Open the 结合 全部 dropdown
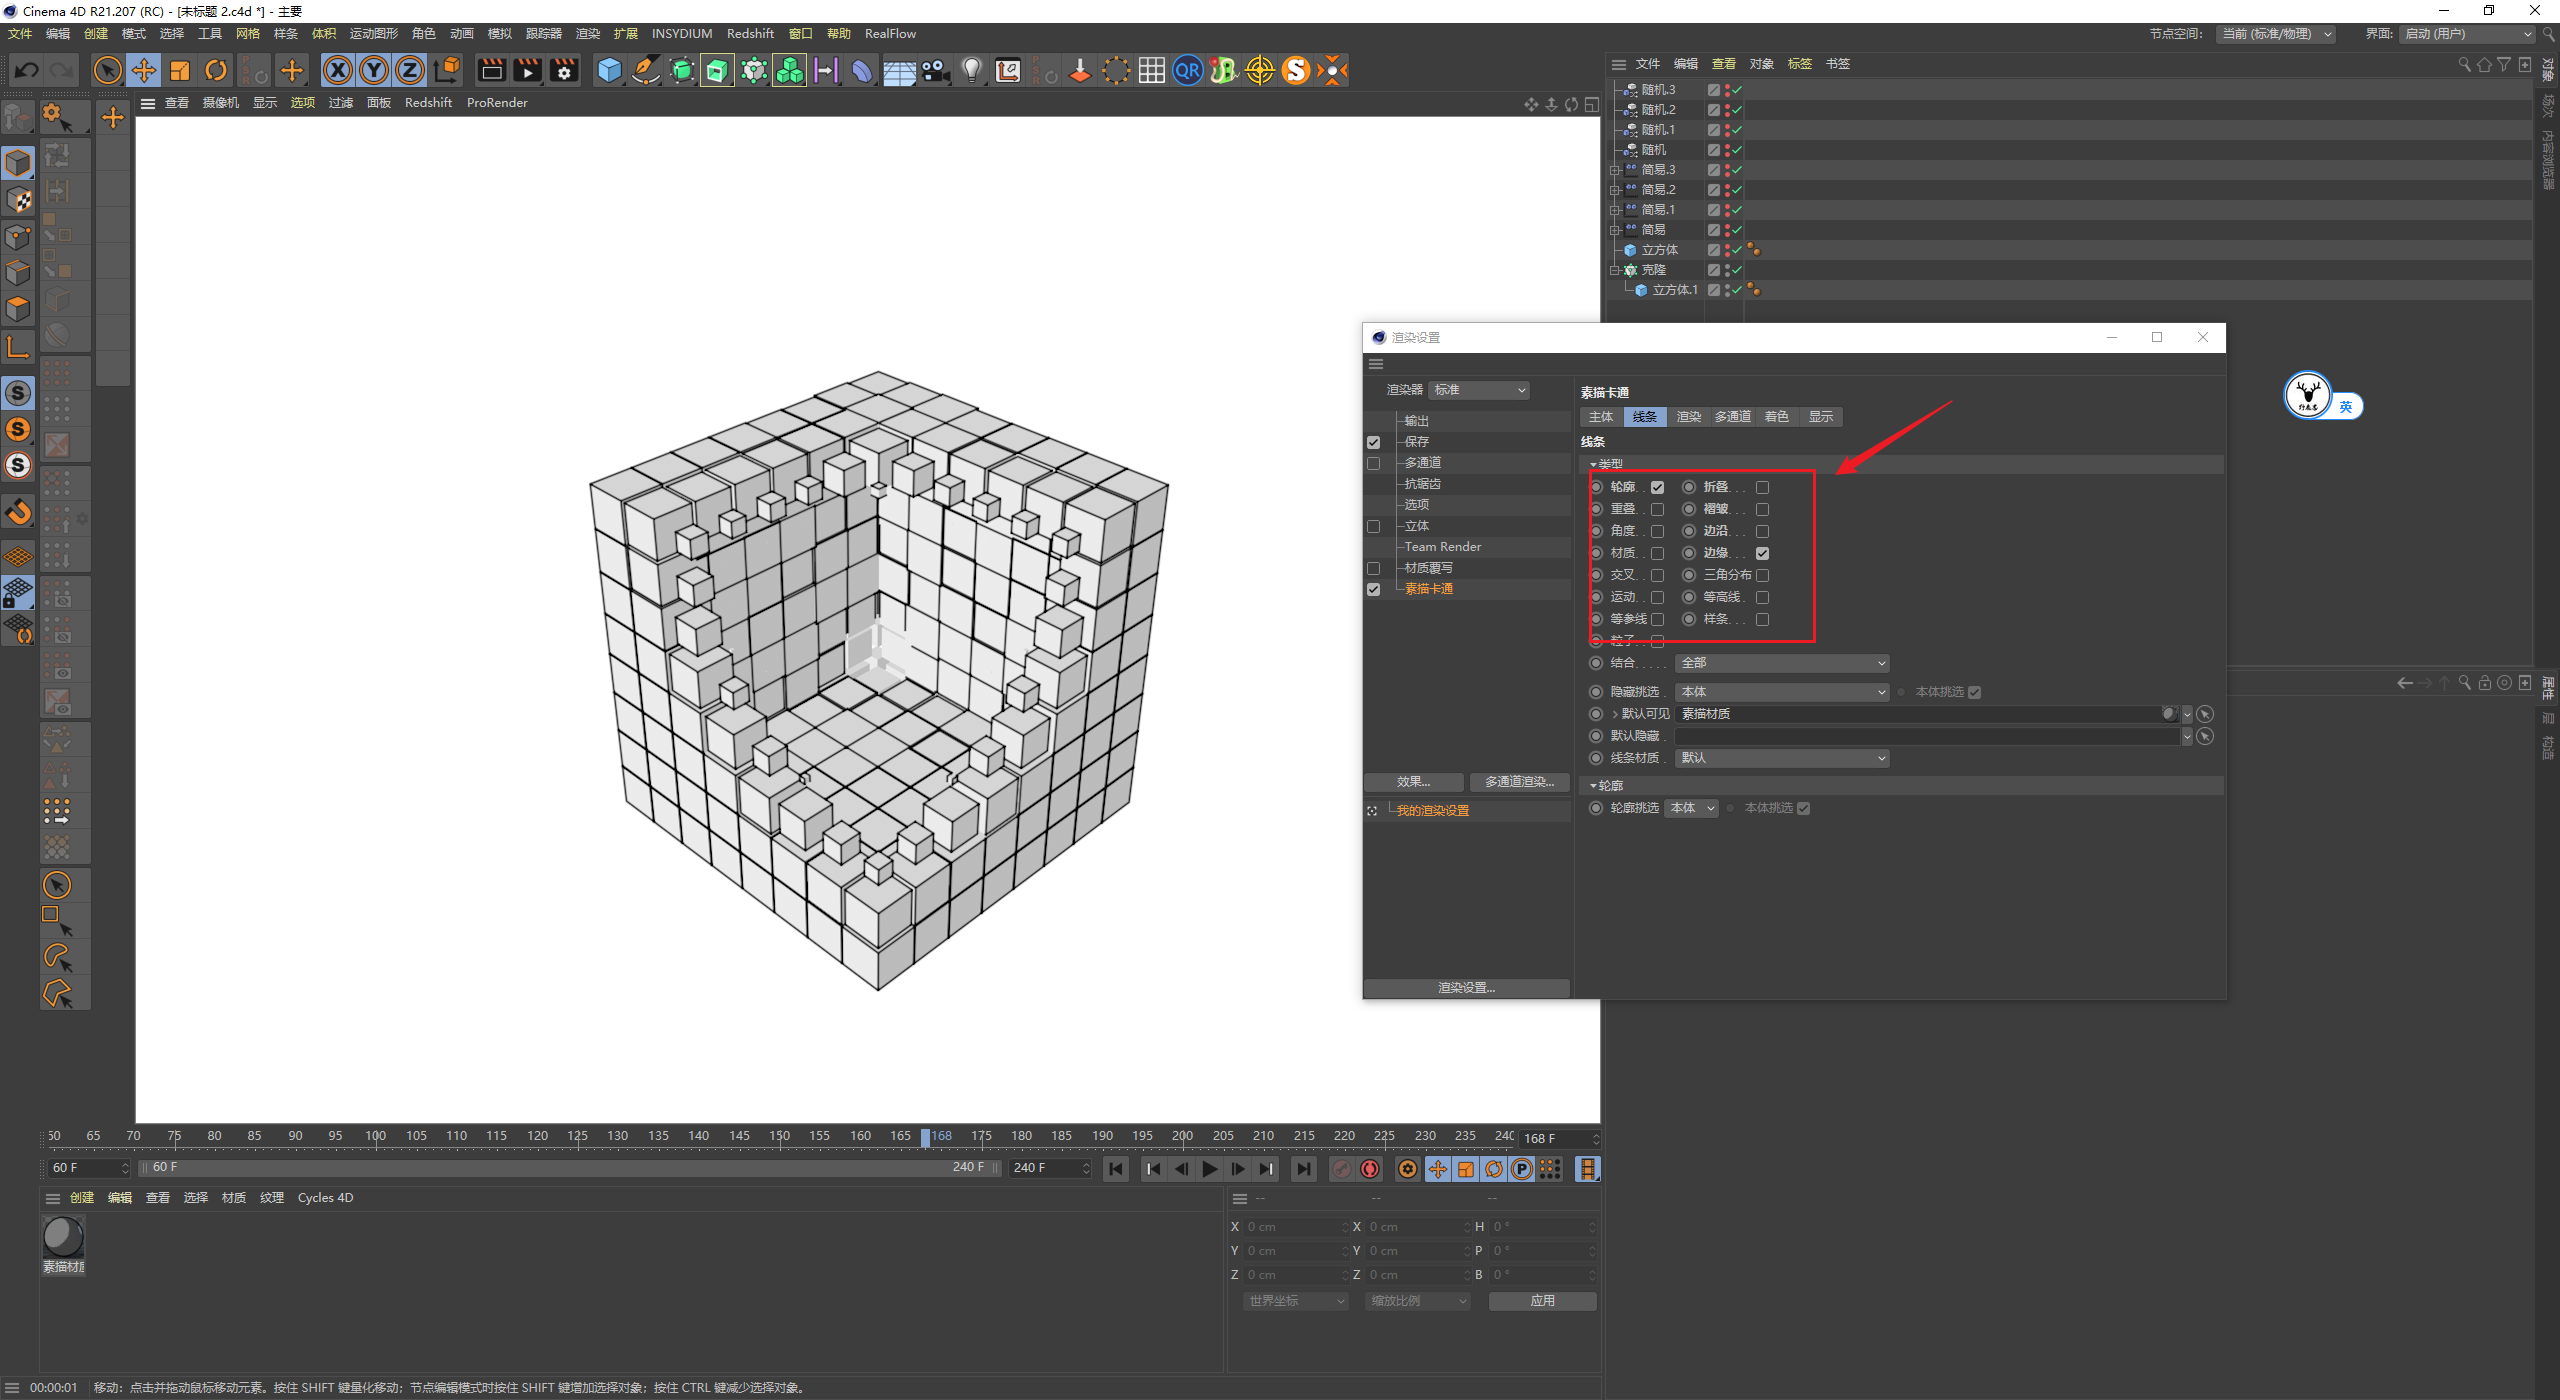2560x1400 pixels. tap(1783, 663)
